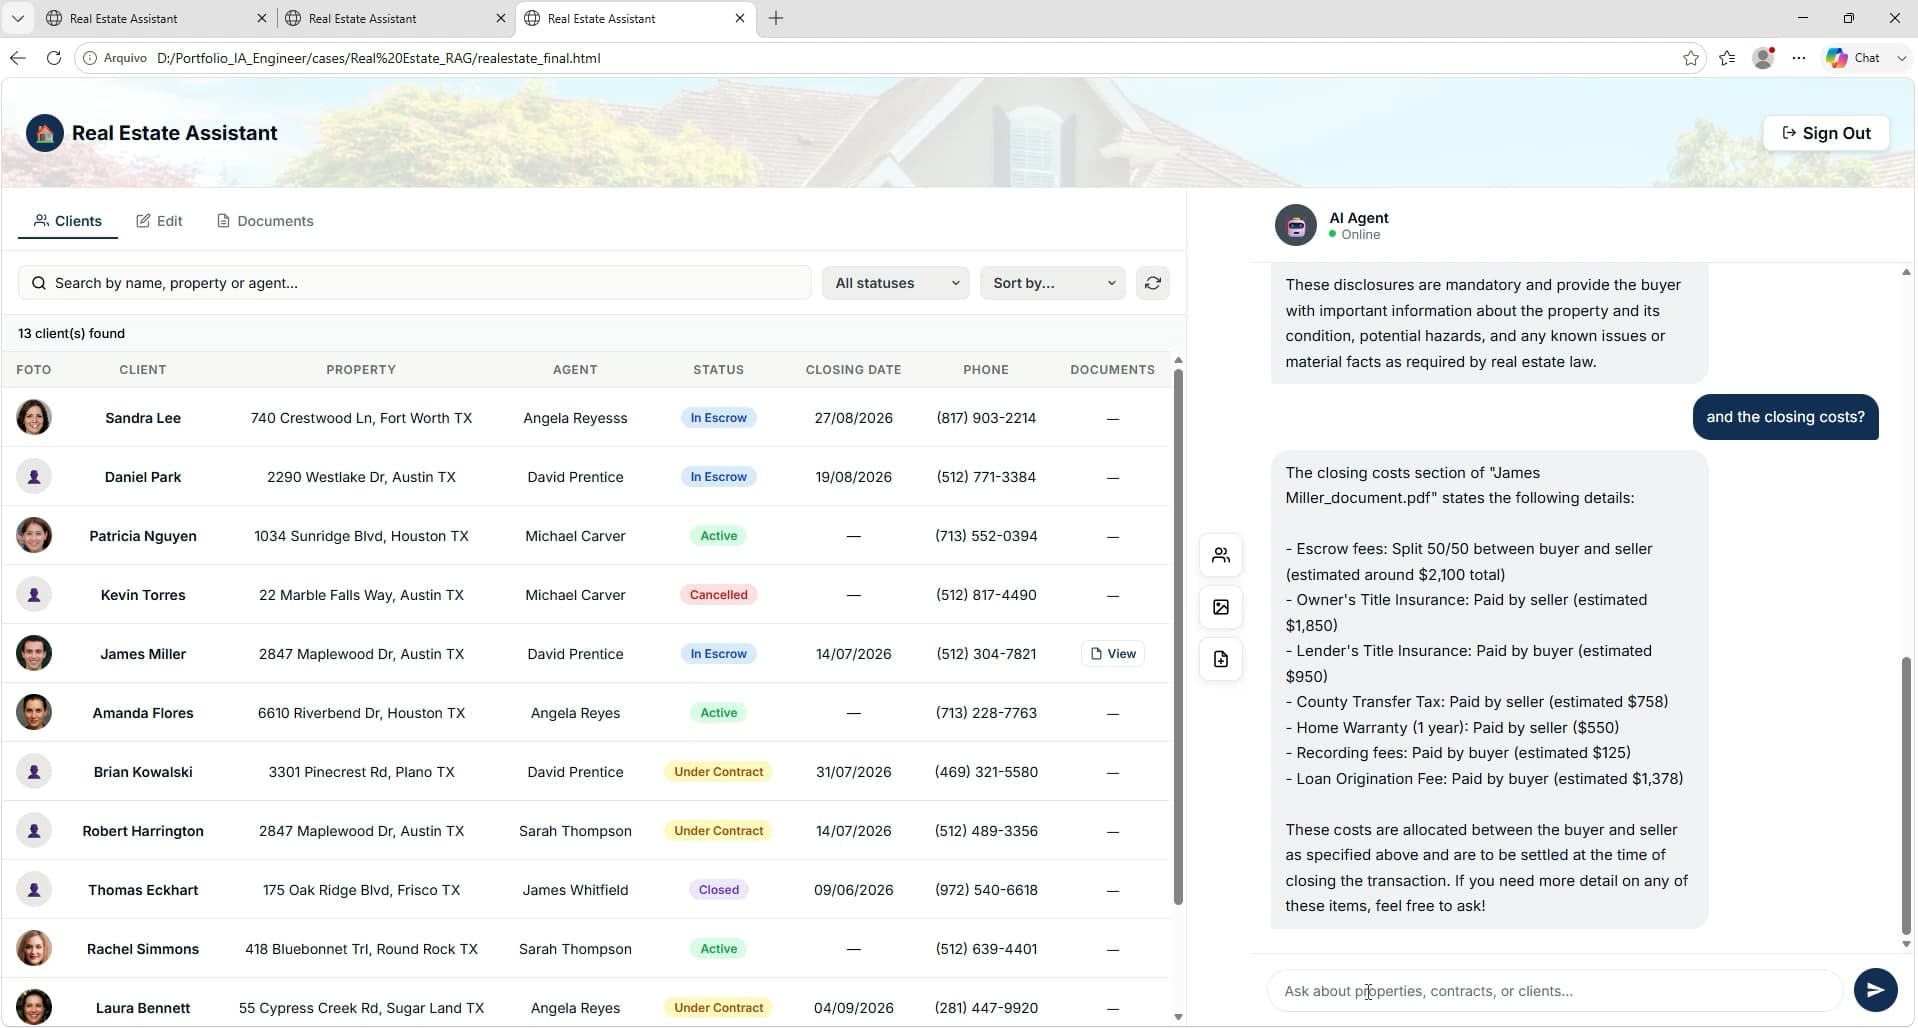Image resolution: width=1918 pixels, height=1028 pixels.
Task: Switch to the Documents tab
Action: coord(265,221)
